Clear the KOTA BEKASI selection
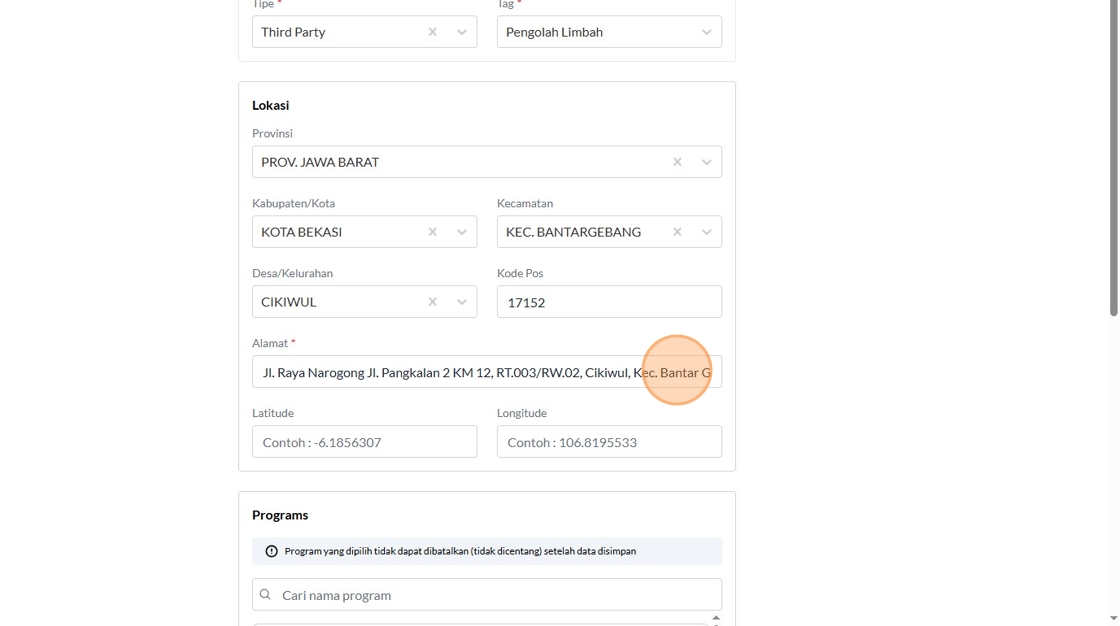This screenshot has height=626, width=1120. (x=433, y=232)
